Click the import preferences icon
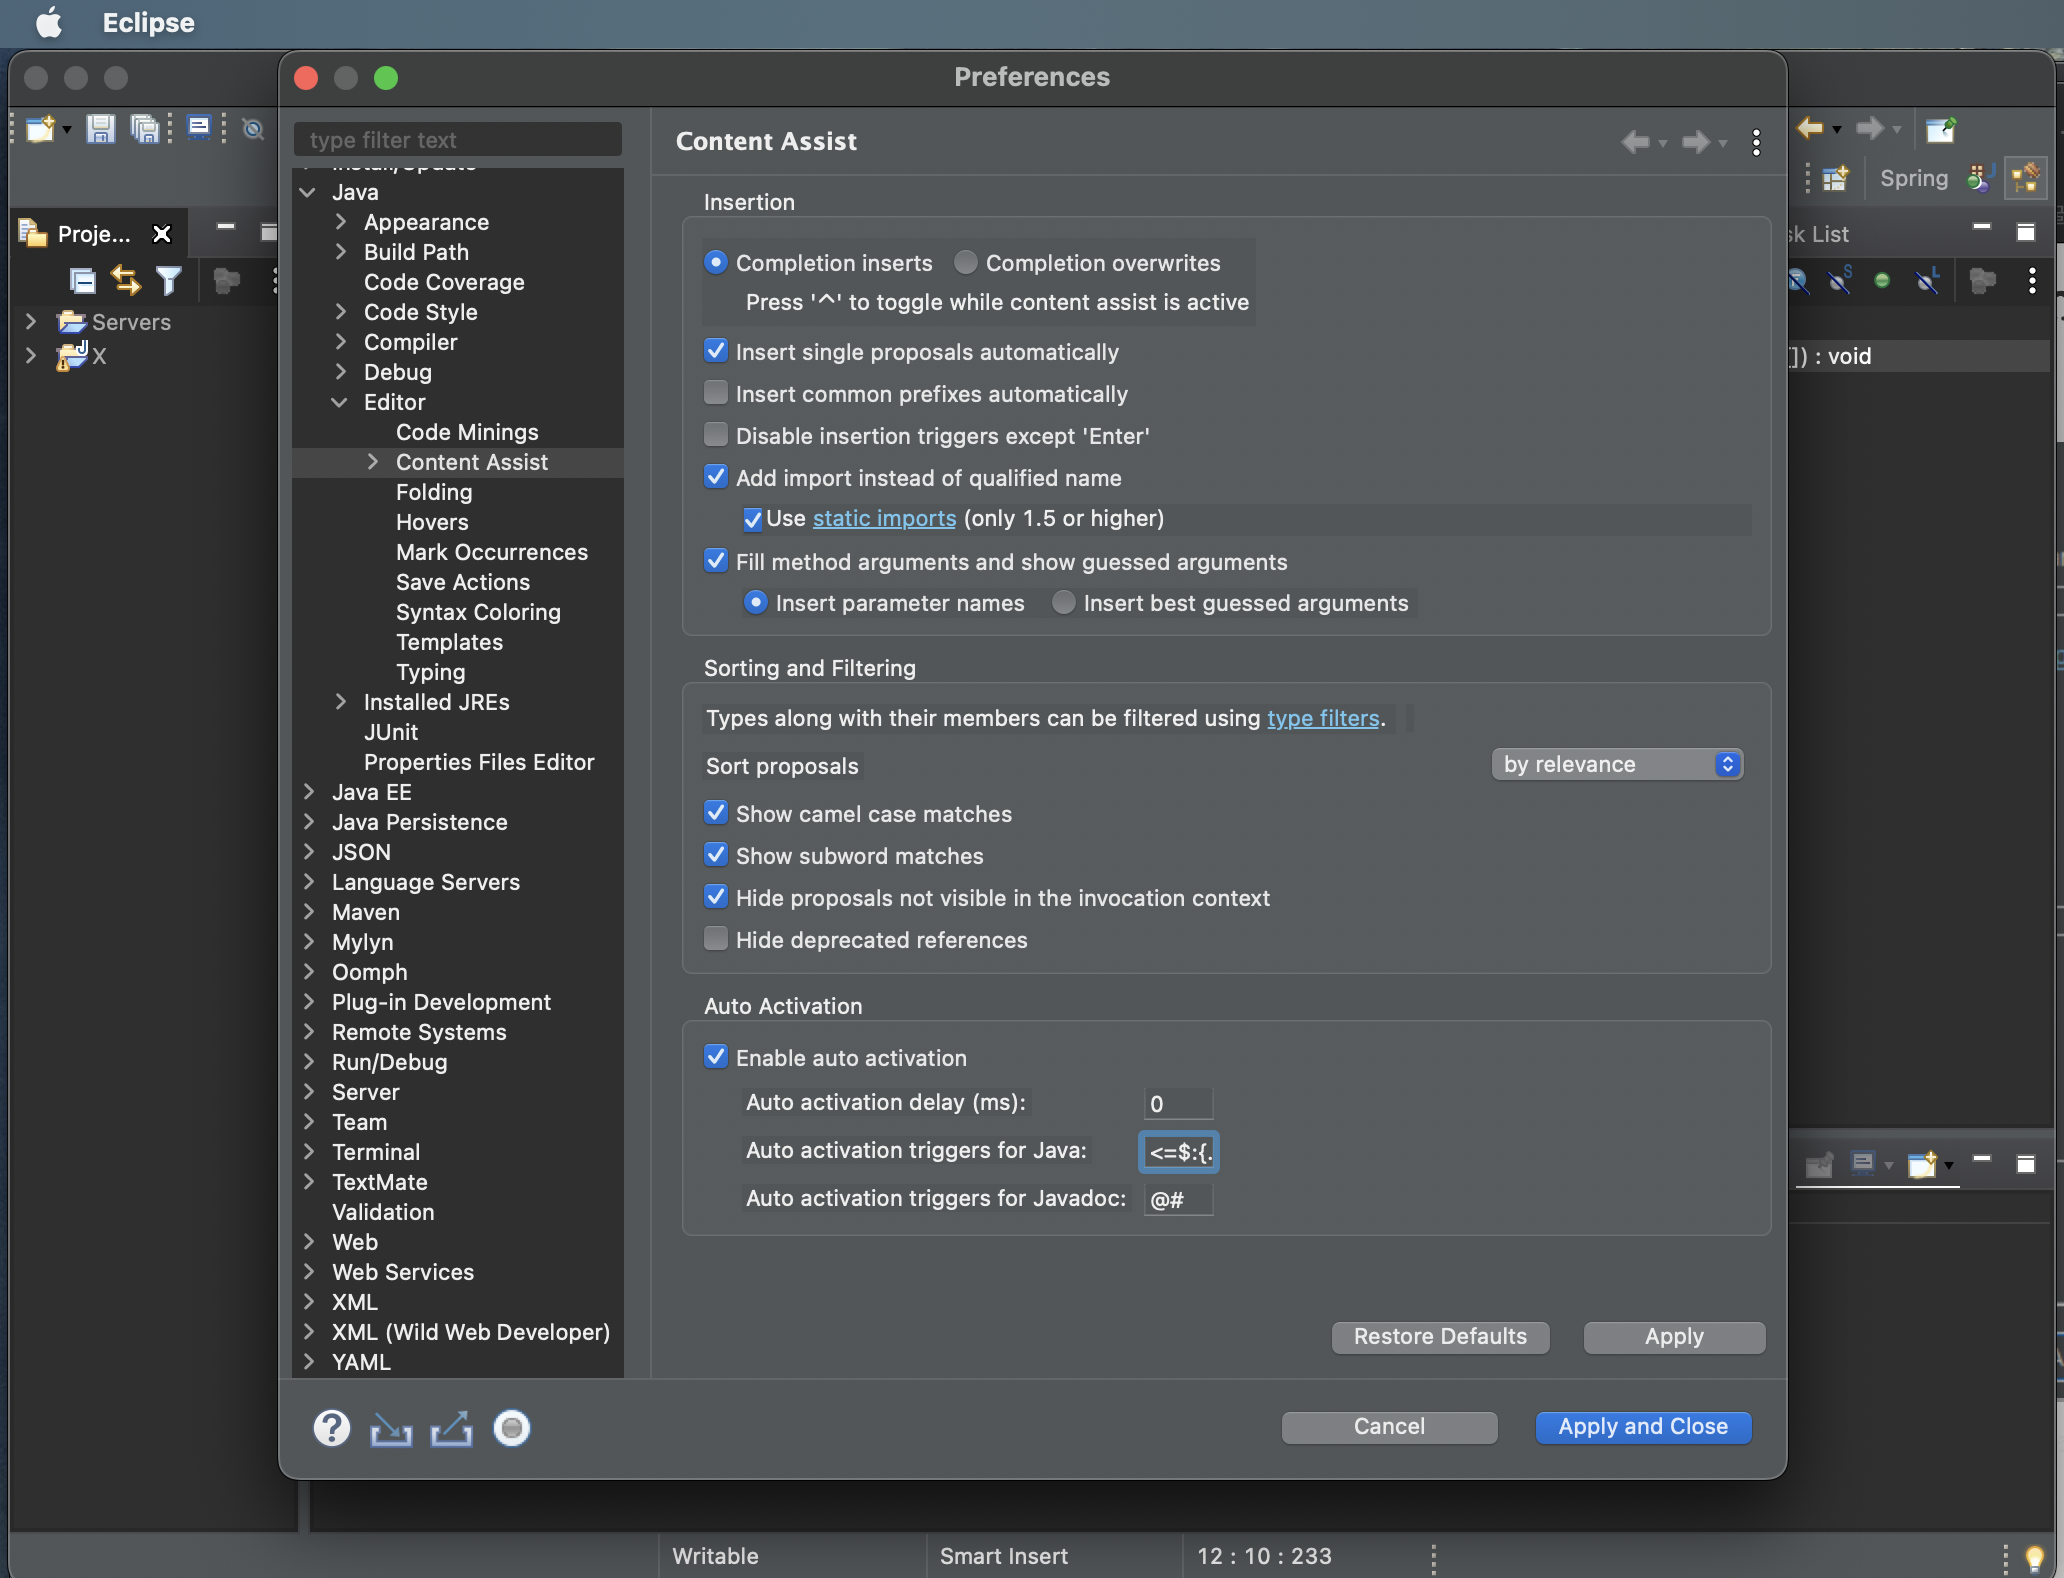2064x1578 pixels. point(391,1428)
